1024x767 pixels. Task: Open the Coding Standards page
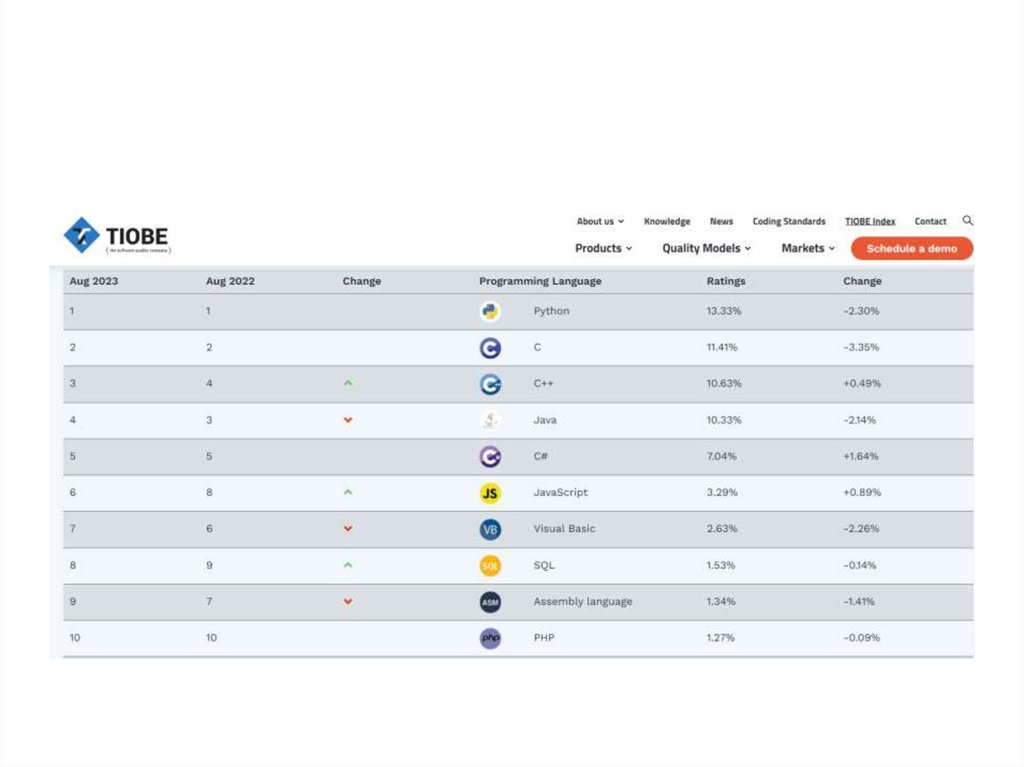[x=789, y=221]
